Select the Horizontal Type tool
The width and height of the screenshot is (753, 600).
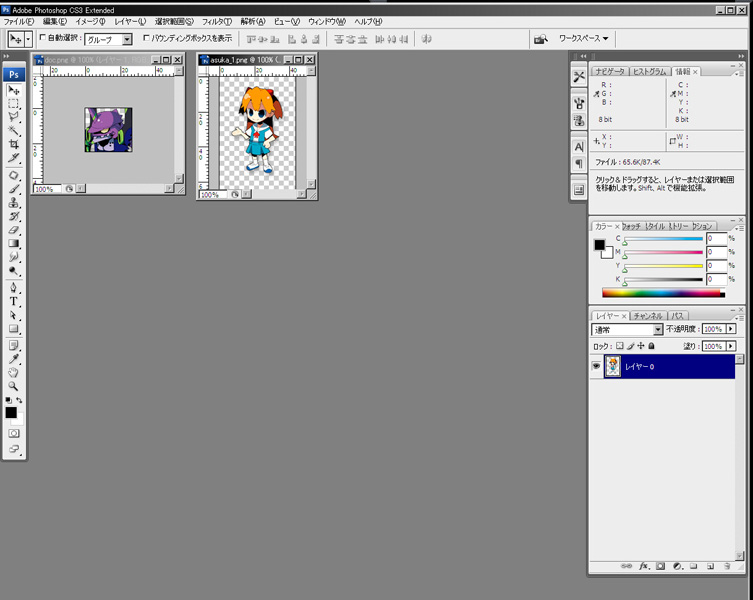(13, 301)
